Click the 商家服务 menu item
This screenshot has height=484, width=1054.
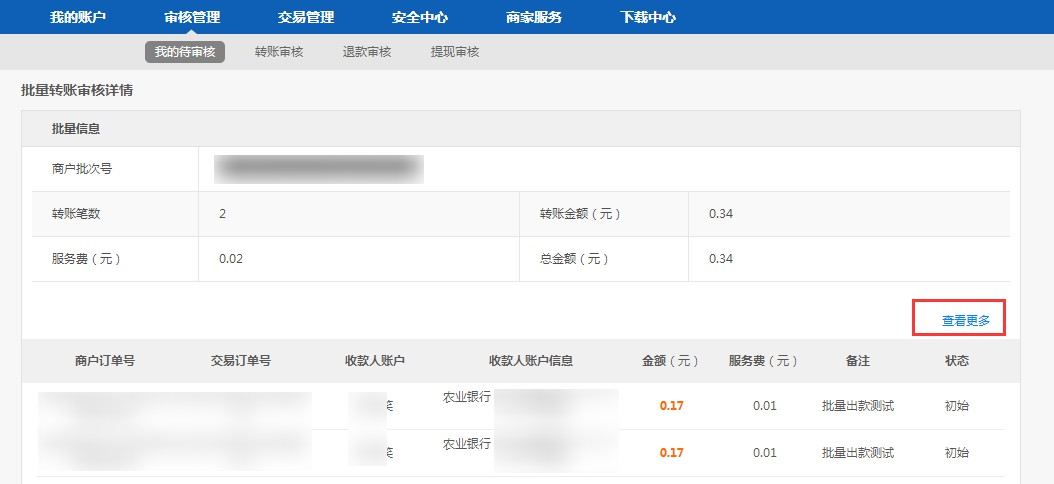point(534,17)
